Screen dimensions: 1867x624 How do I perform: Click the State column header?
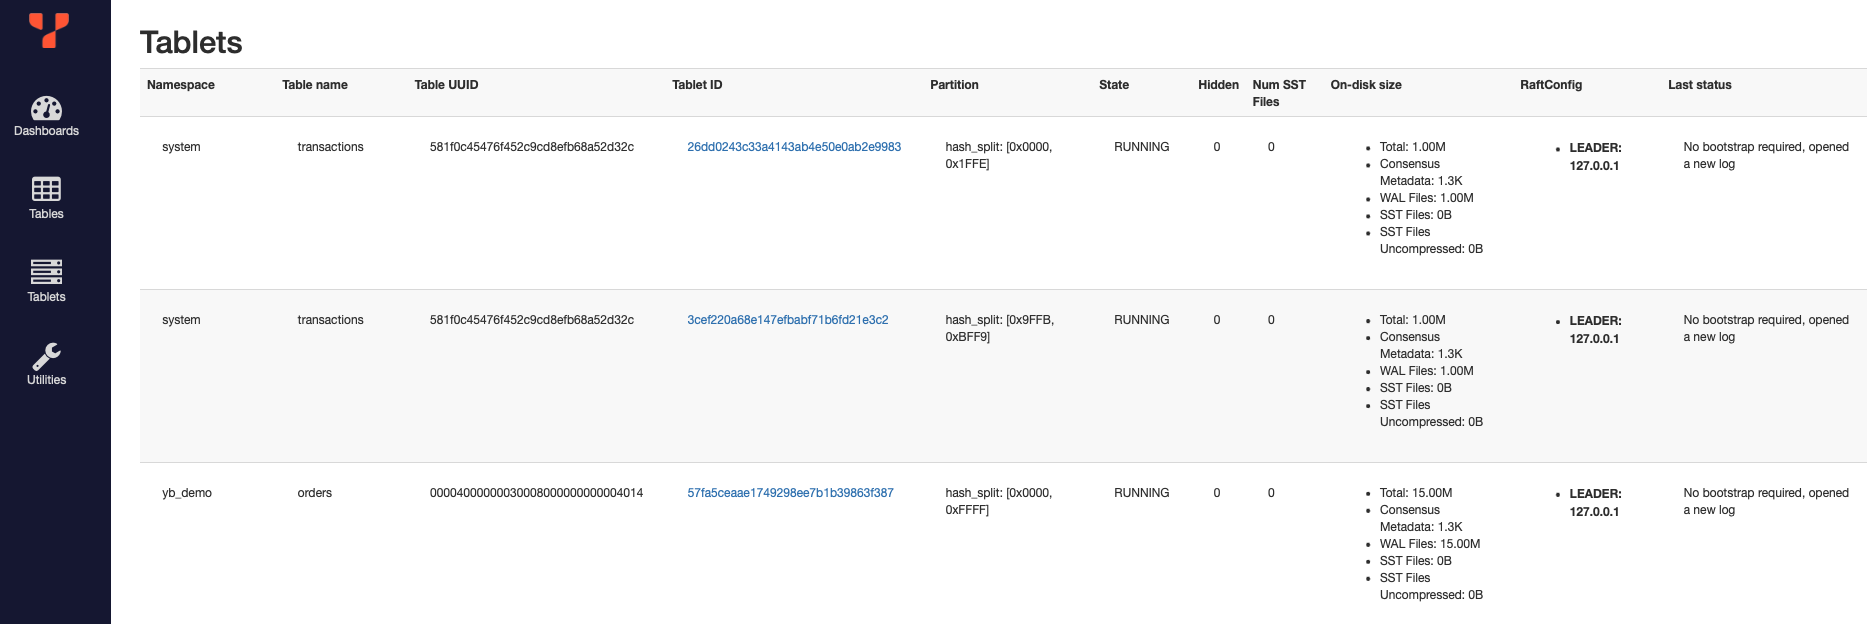[1113, 85]
